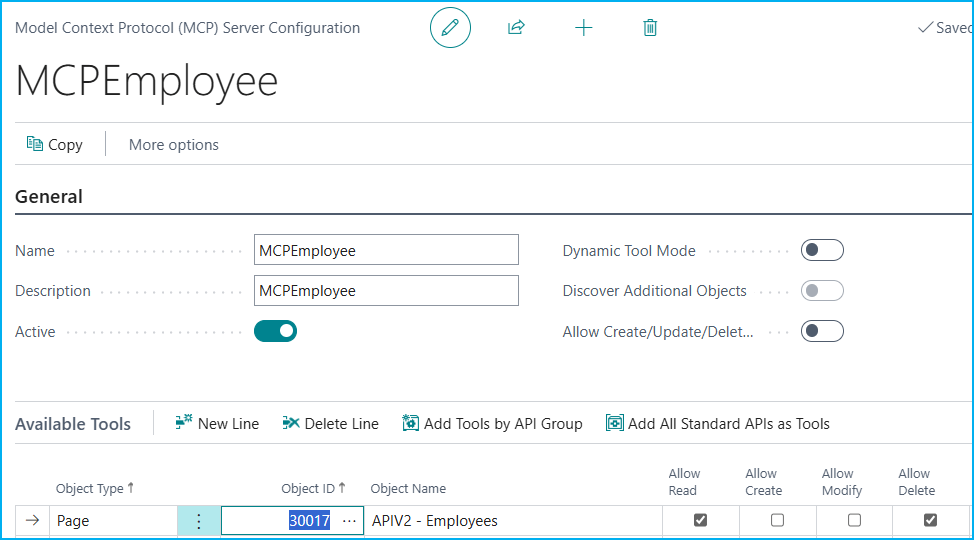Click Delete Line action
Image resolution: width=974 pixels, height=540 pixels.
[330, 424]
